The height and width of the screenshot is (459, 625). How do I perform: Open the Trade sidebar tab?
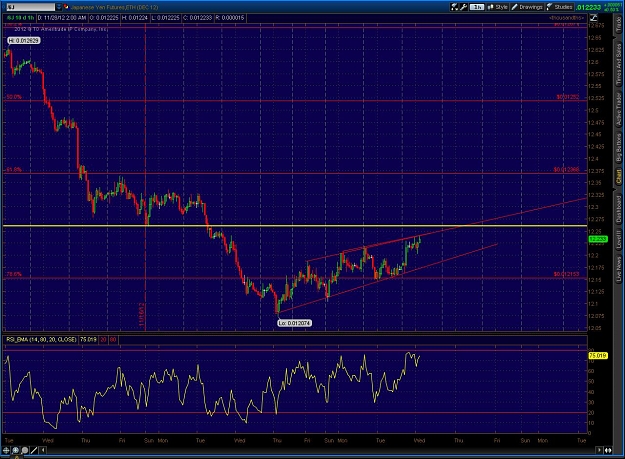619,24
